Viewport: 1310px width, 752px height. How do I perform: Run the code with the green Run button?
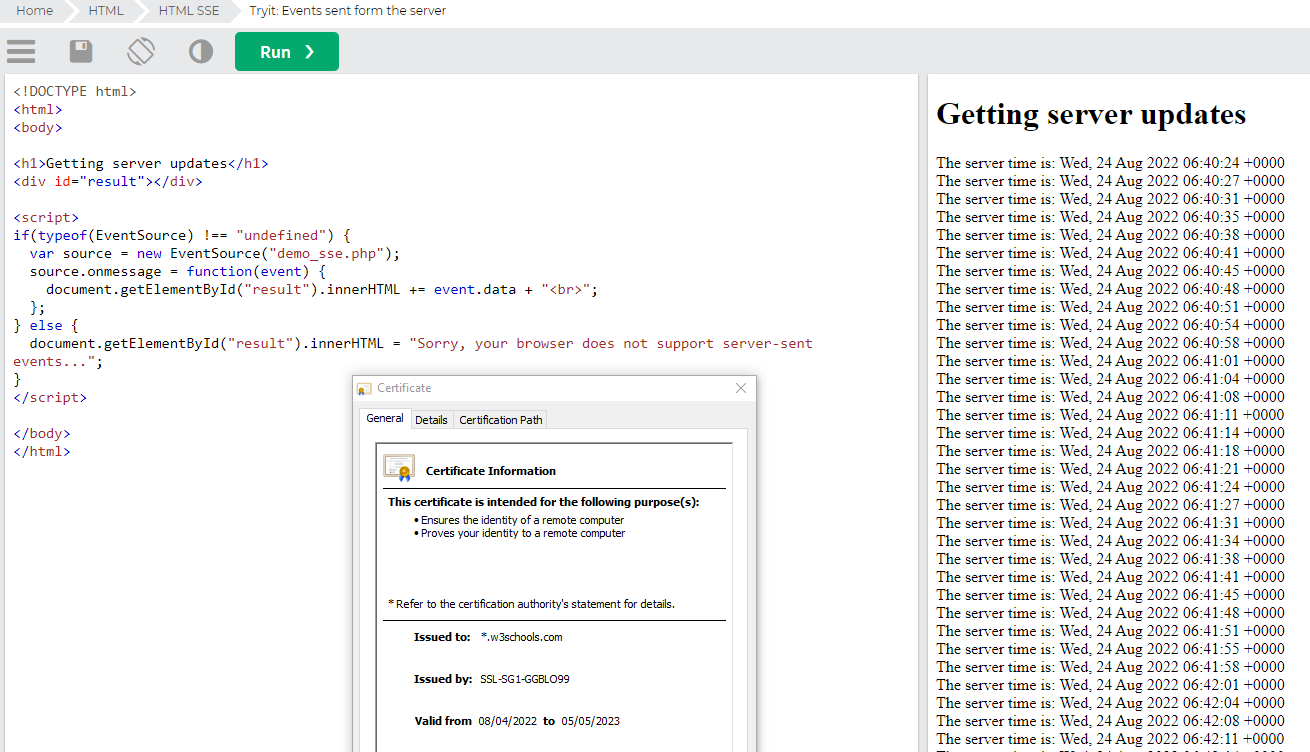pyautogui.click(x=287, y=52)
